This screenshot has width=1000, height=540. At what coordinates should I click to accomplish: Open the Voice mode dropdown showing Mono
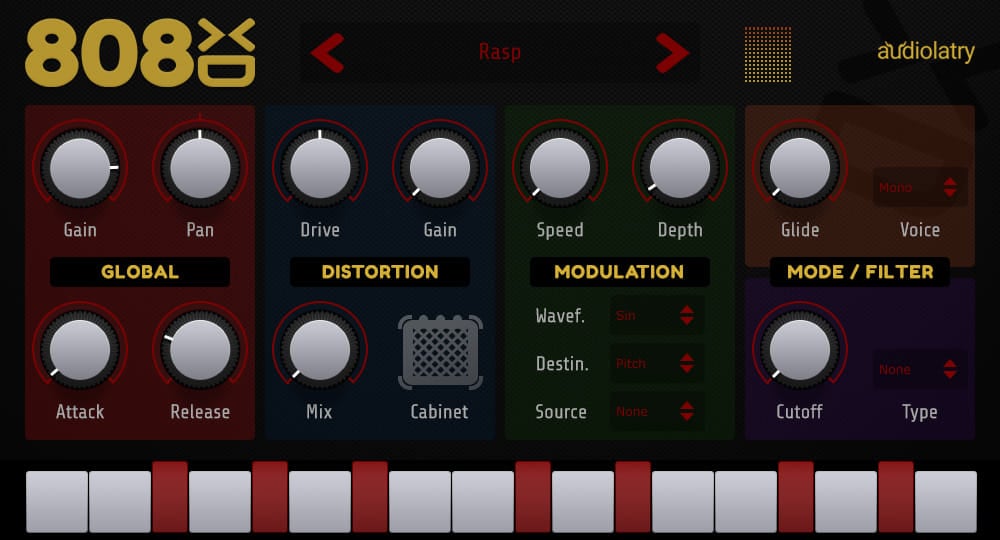click(x=919, y=187)
